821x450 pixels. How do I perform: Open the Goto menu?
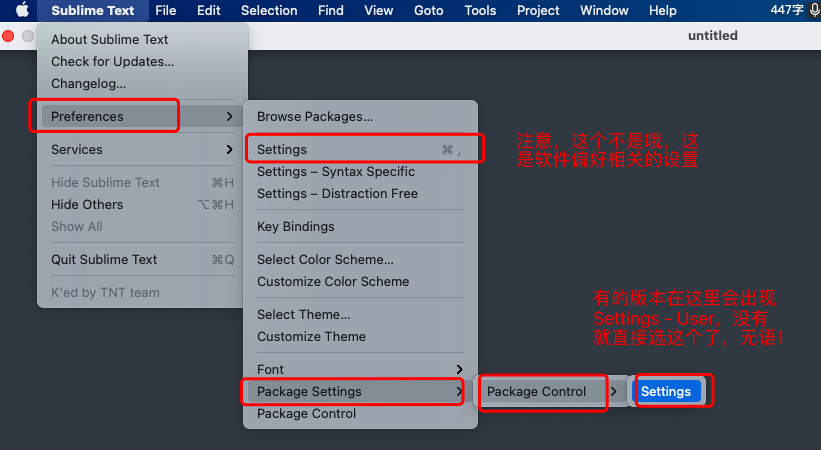coord(428,10)
